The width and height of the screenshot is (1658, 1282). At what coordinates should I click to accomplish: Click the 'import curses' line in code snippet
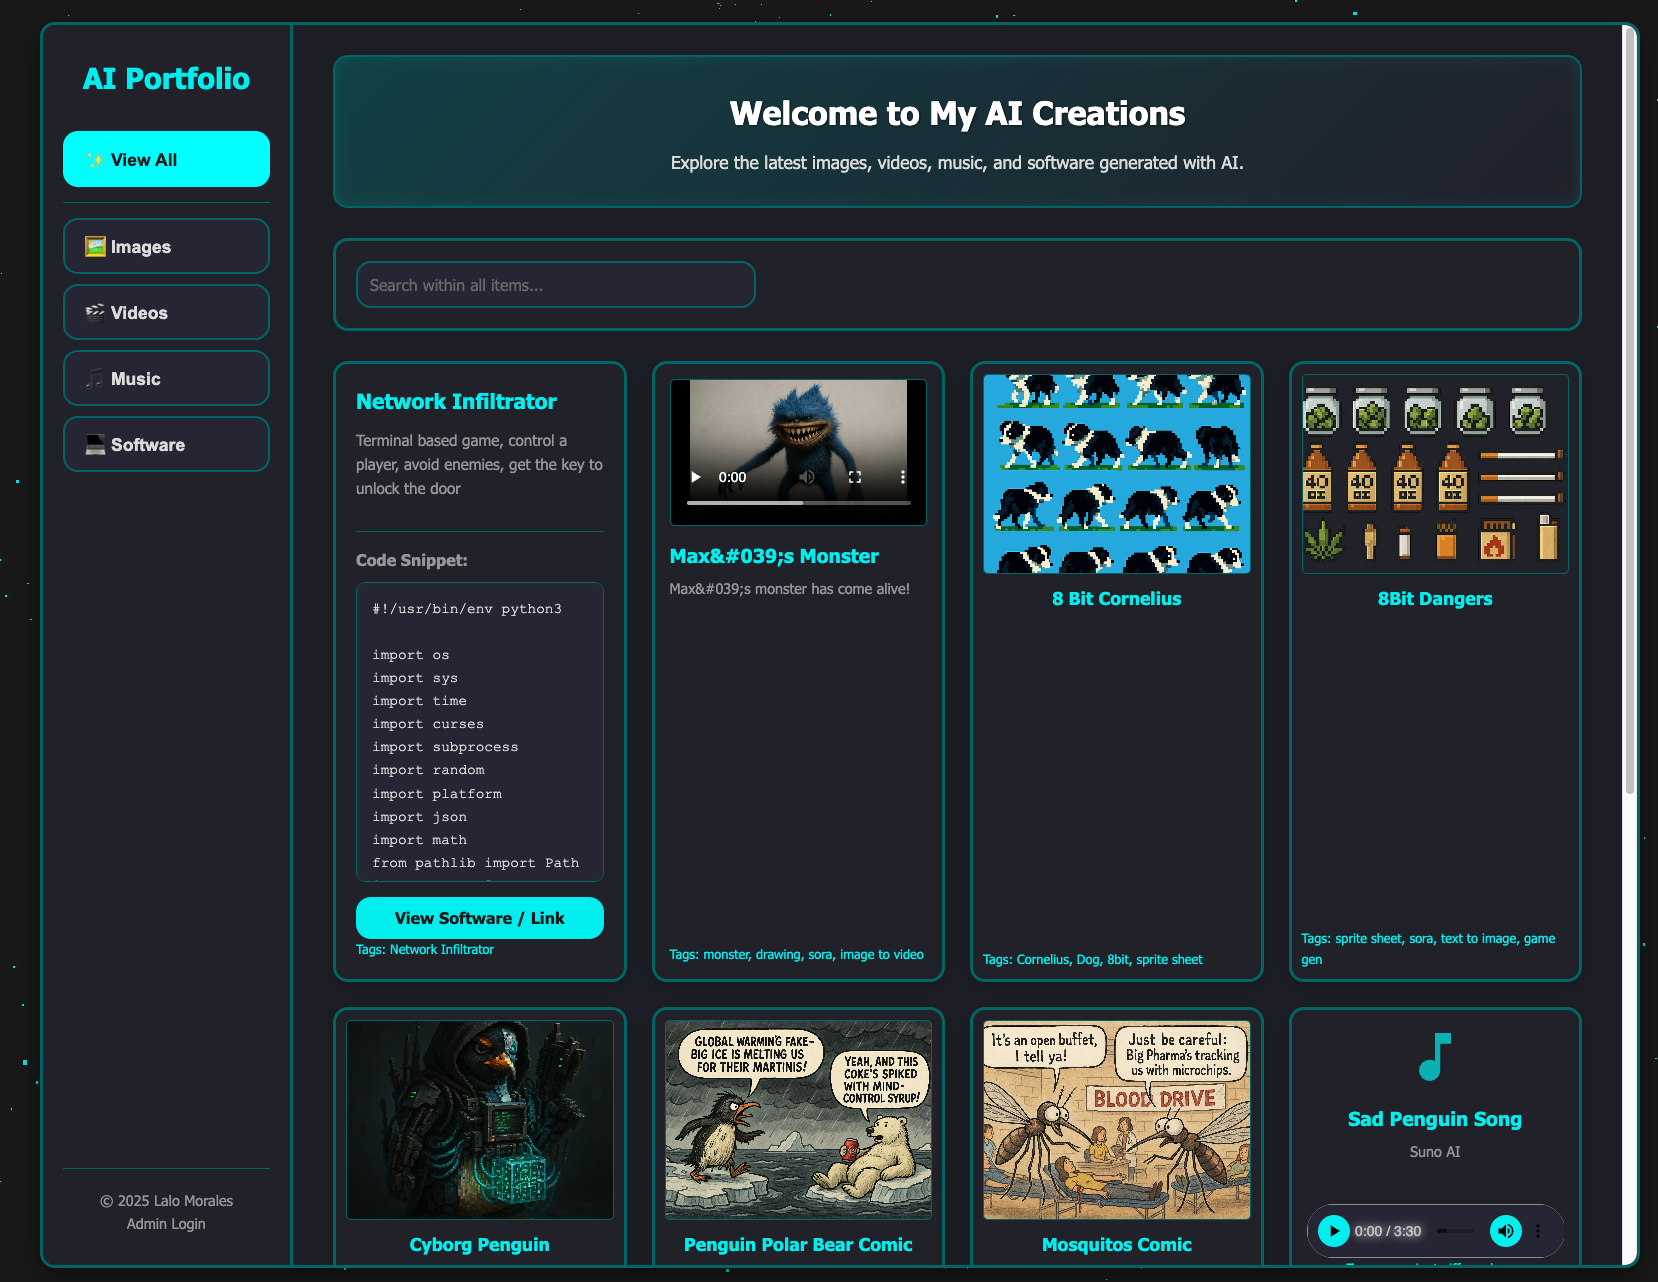428,724
